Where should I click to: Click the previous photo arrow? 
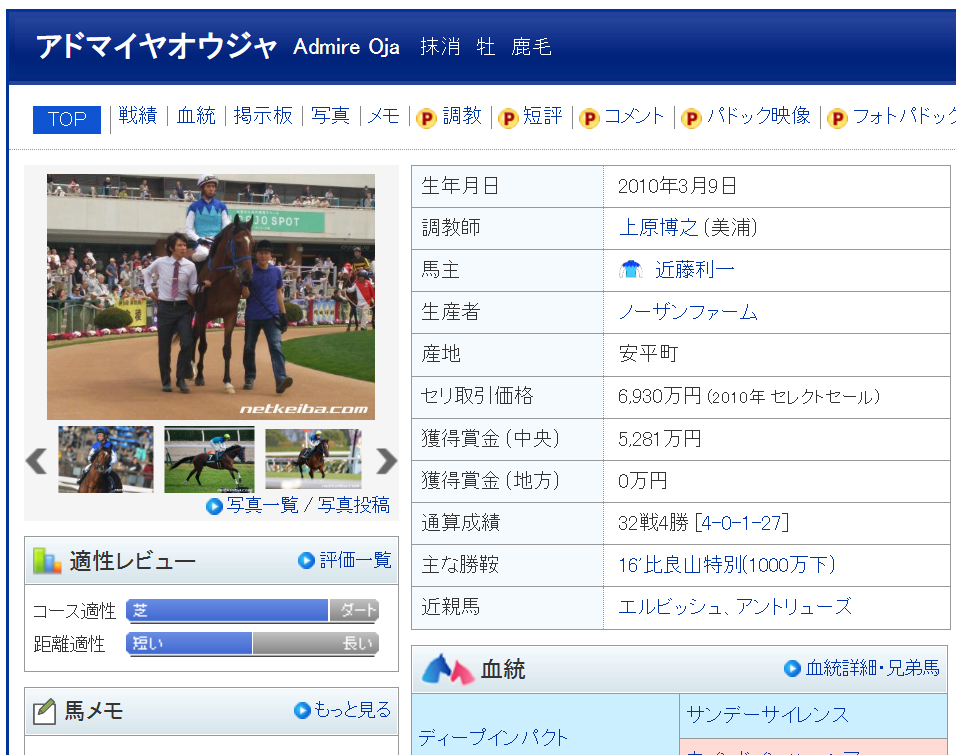click(x=36, y=461)
